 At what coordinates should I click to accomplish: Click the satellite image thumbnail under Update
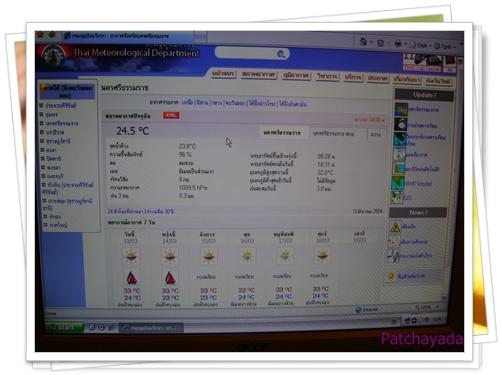(x=400, y=124)
